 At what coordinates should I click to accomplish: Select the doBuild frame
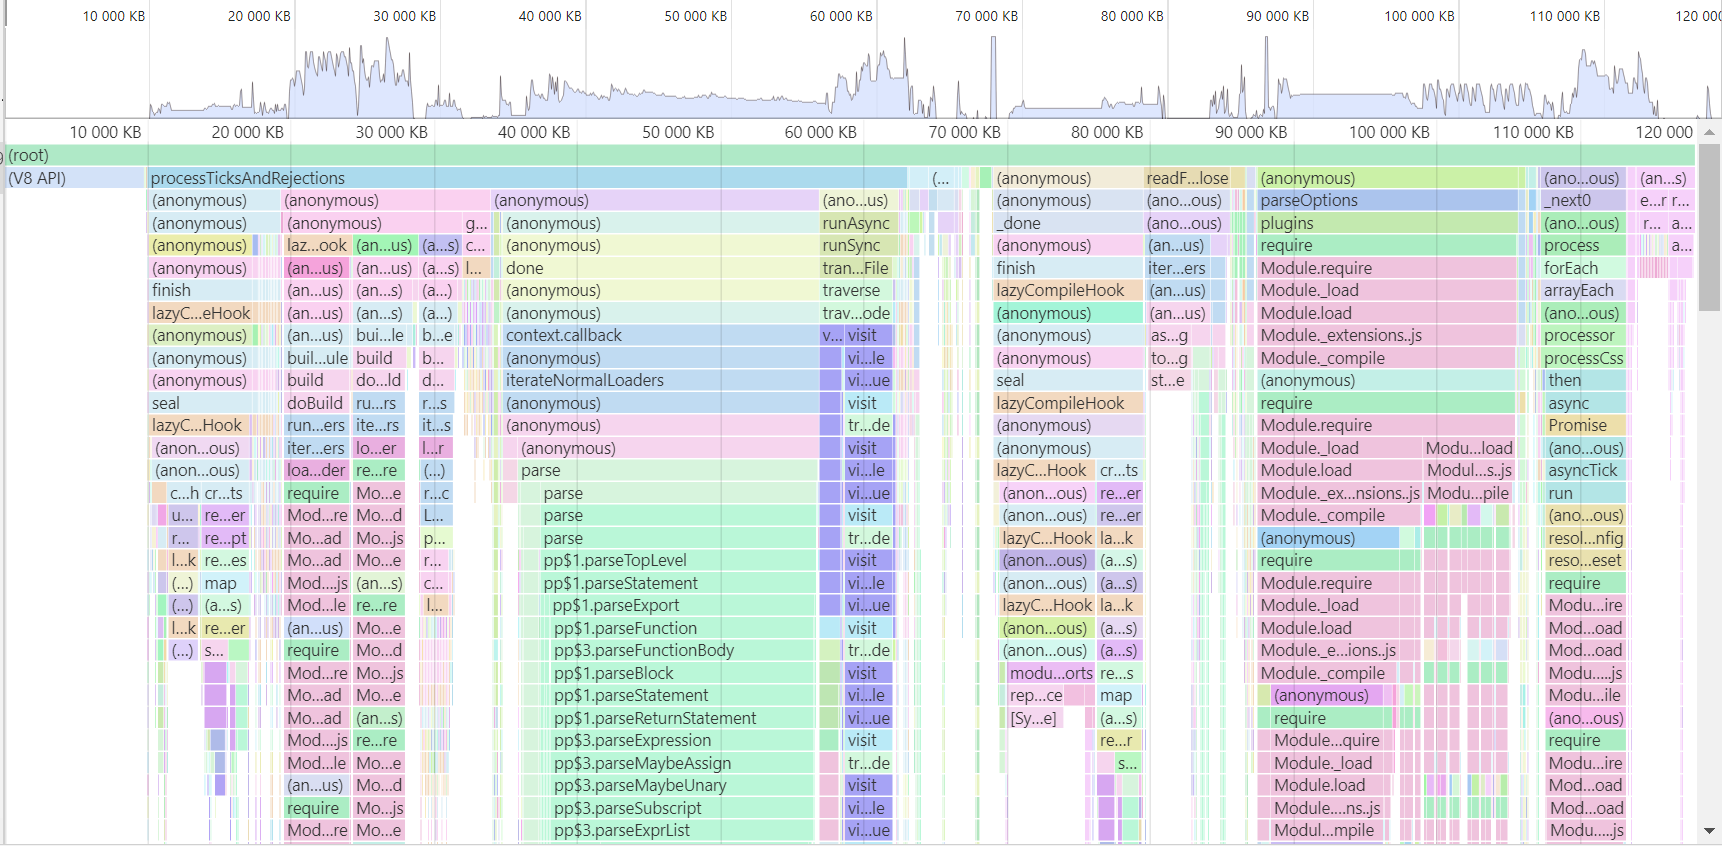(316, 403)
